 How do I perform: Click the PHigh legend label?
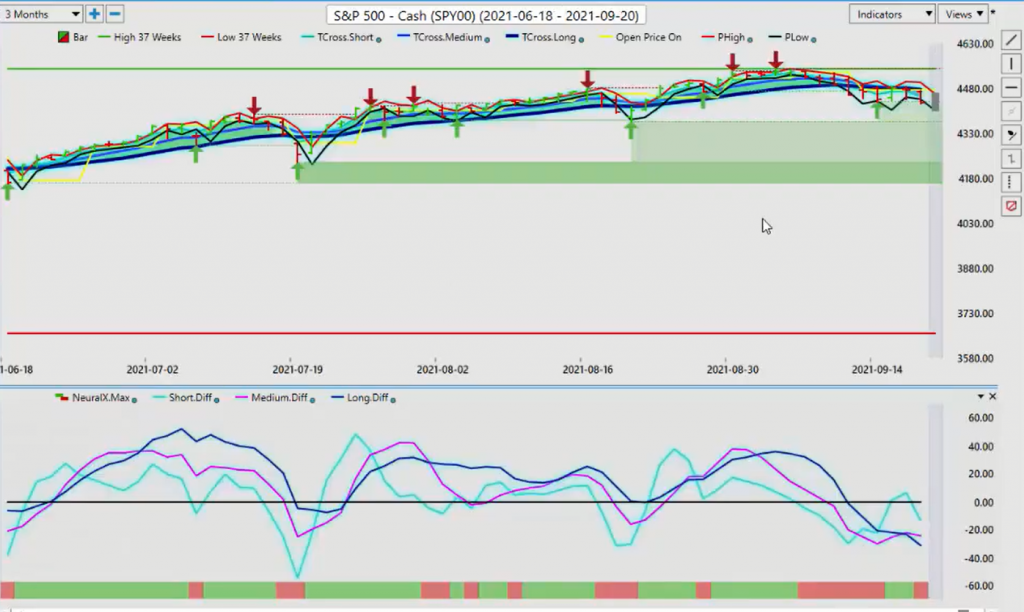point(731,37)
